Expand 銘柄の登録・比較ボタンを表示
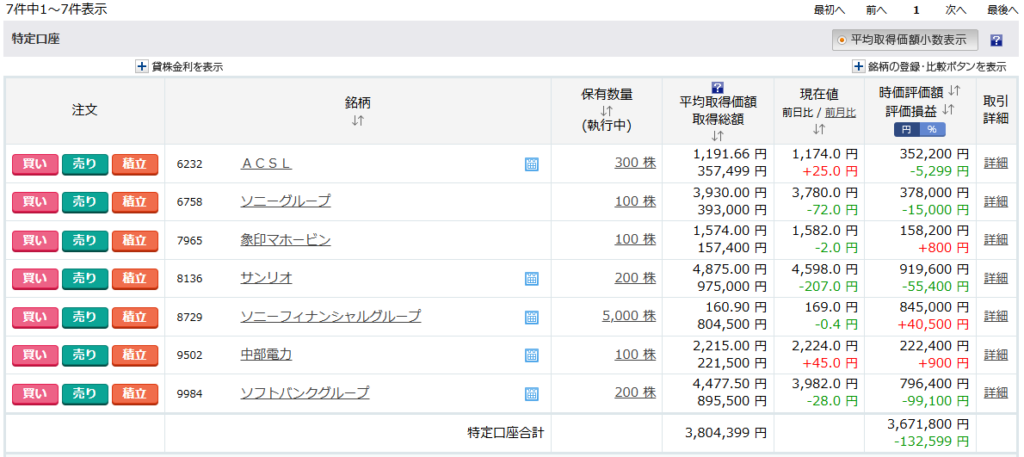The image size is (1024, 457). (858, 67)
